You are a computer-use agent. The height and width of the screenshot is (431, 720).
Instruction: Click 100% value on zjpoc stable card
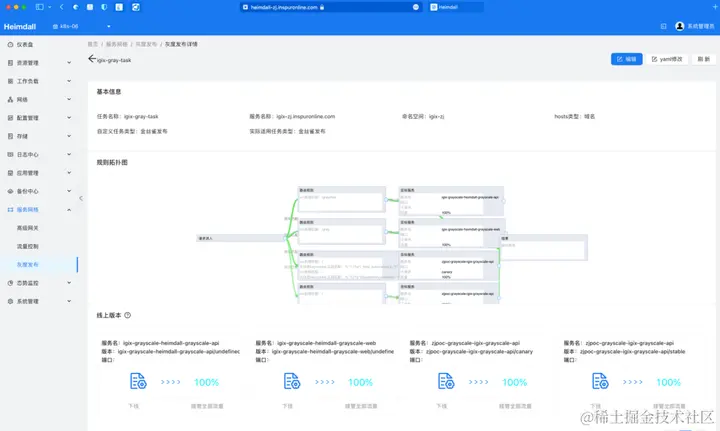(669, 382)
